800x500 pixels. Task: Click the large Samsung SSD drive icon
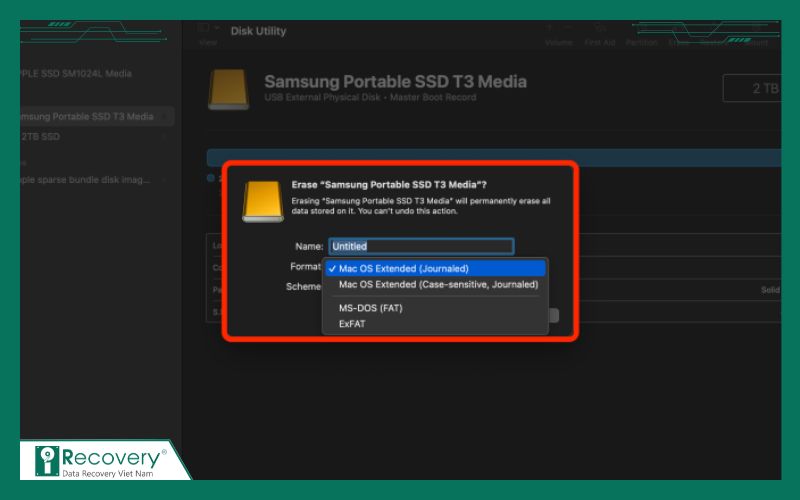[228, 90]
